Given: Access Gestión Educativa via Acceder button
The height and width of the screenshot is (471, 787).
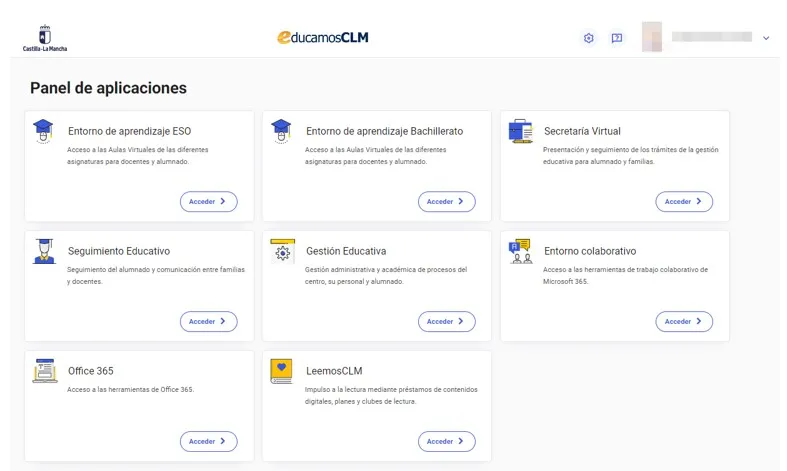Looking at the screenshot, I should (x=447, y=321).
